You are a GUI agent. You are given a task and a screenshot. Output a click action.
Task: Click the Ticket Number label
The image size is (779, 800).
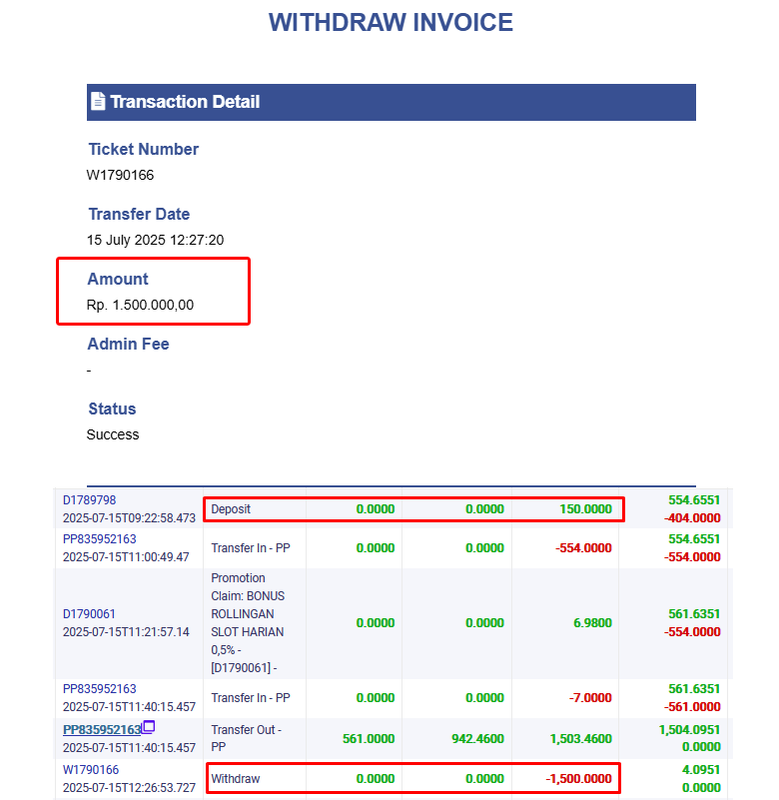click(143, 149)
